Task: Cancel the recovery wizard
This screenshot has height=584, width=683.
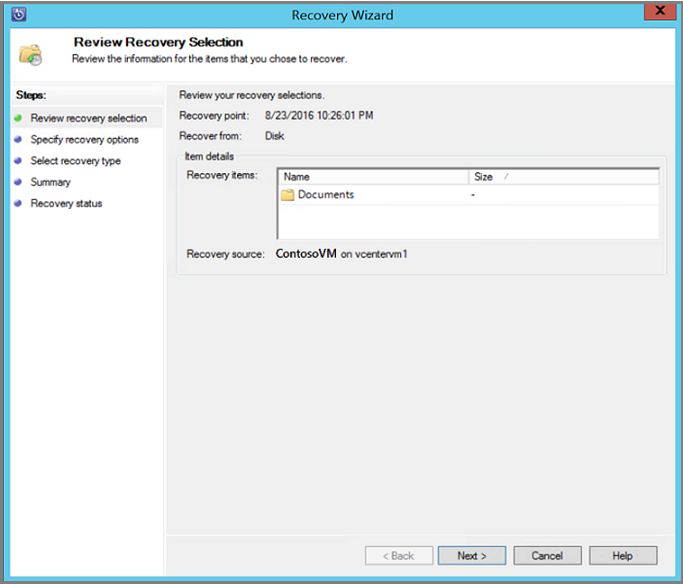Action: coord(547,556)
